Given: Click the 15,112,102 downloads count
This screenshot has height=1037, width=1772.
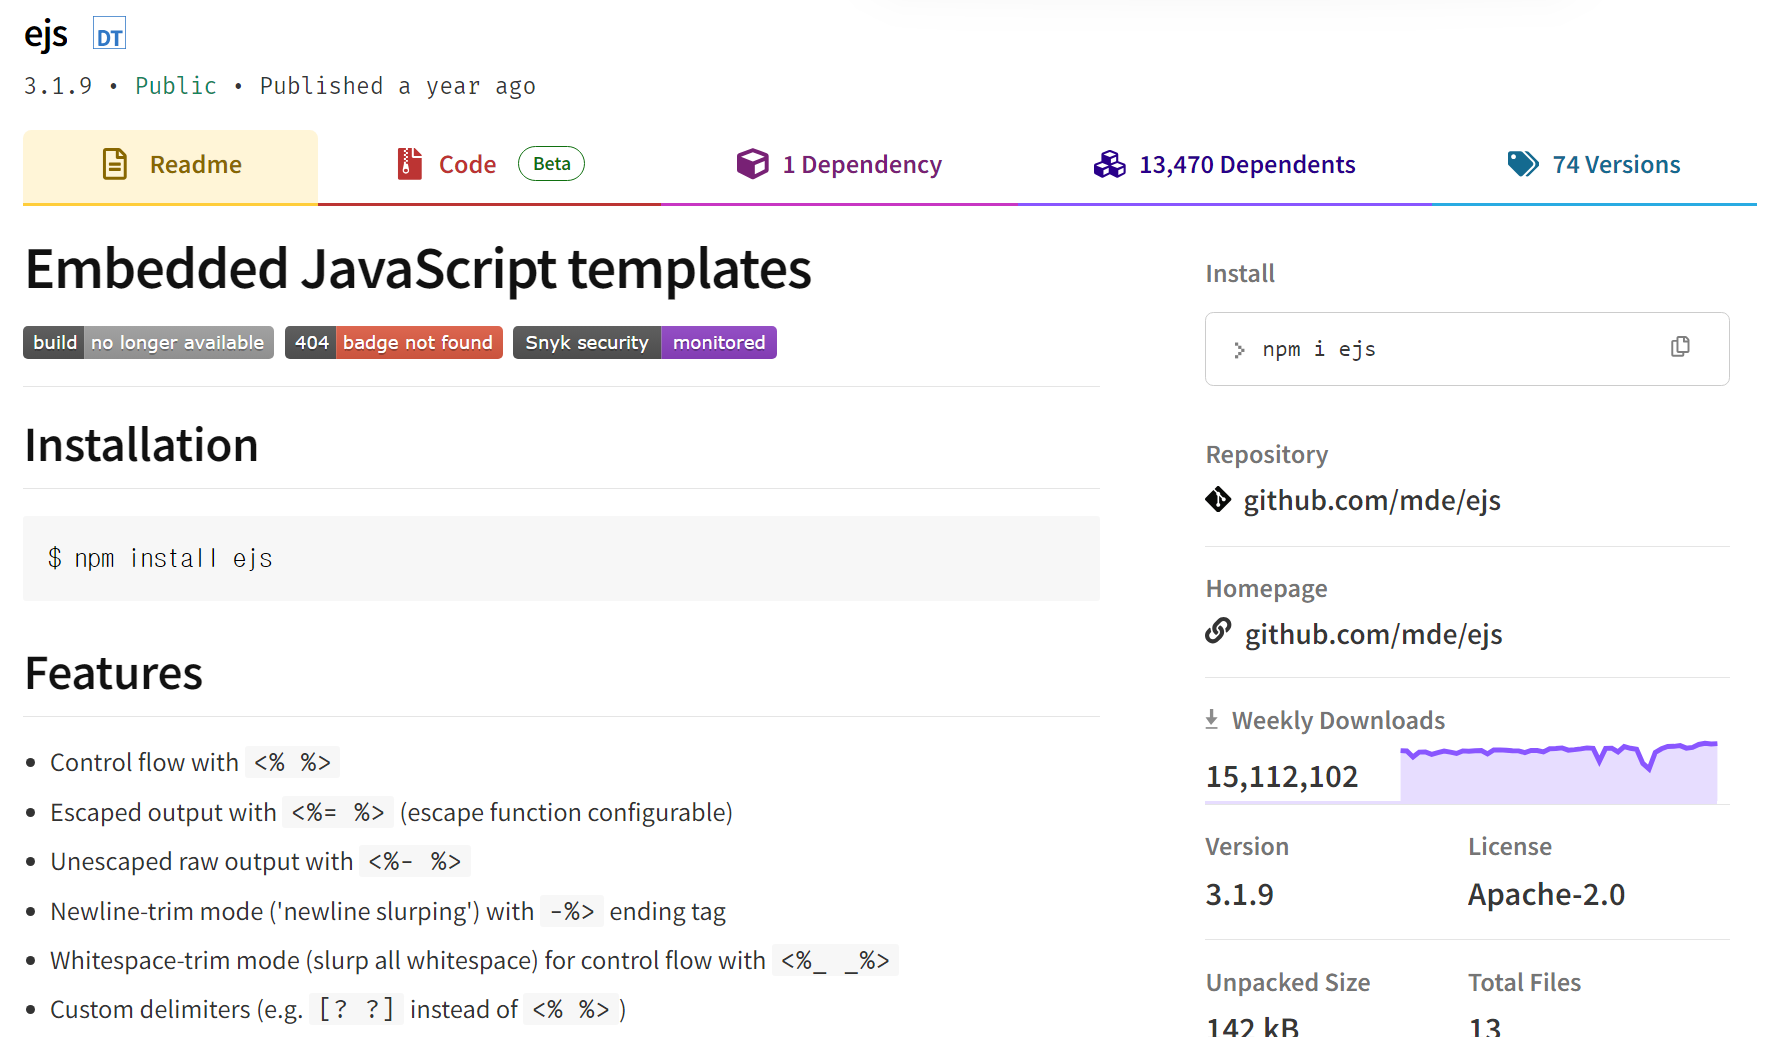Looking at the screenshot, I should point(1282,776).
